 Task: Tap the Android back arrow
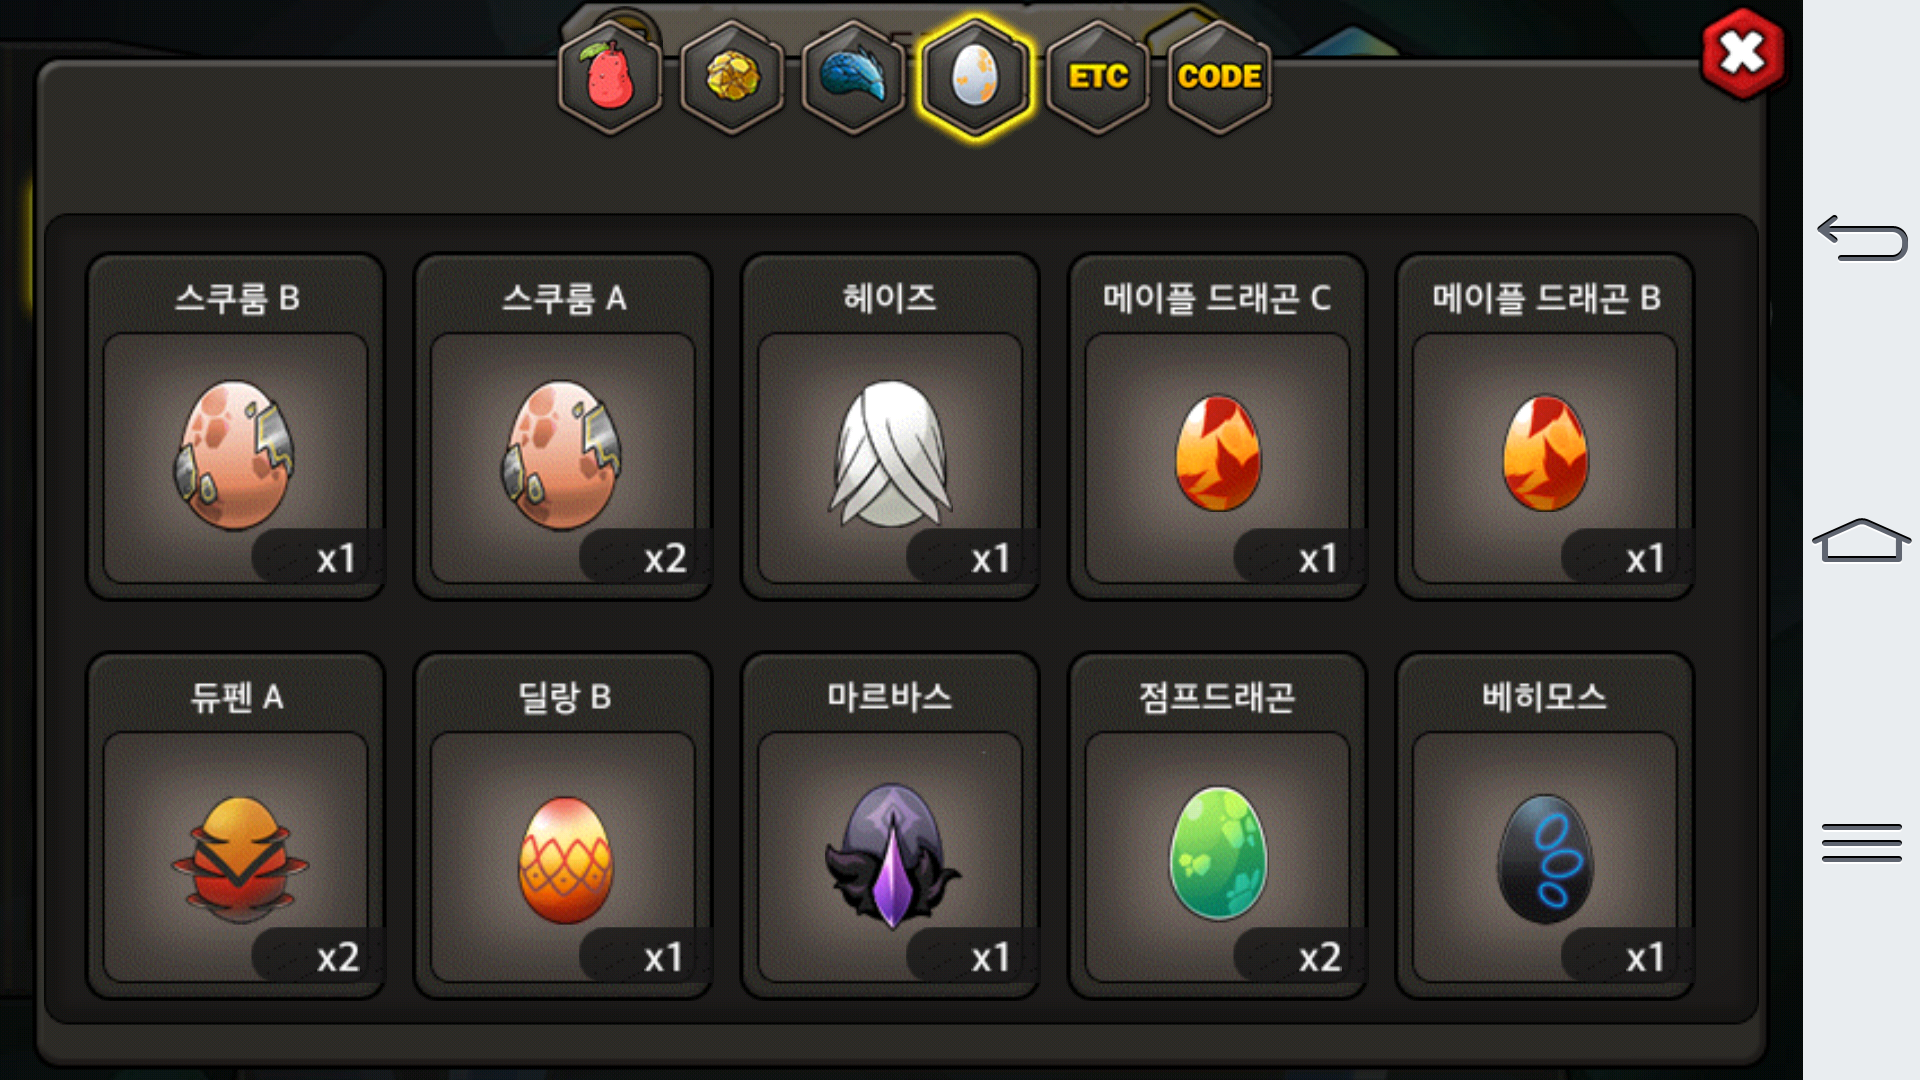pyautogui.click(x=1862, y=238)
